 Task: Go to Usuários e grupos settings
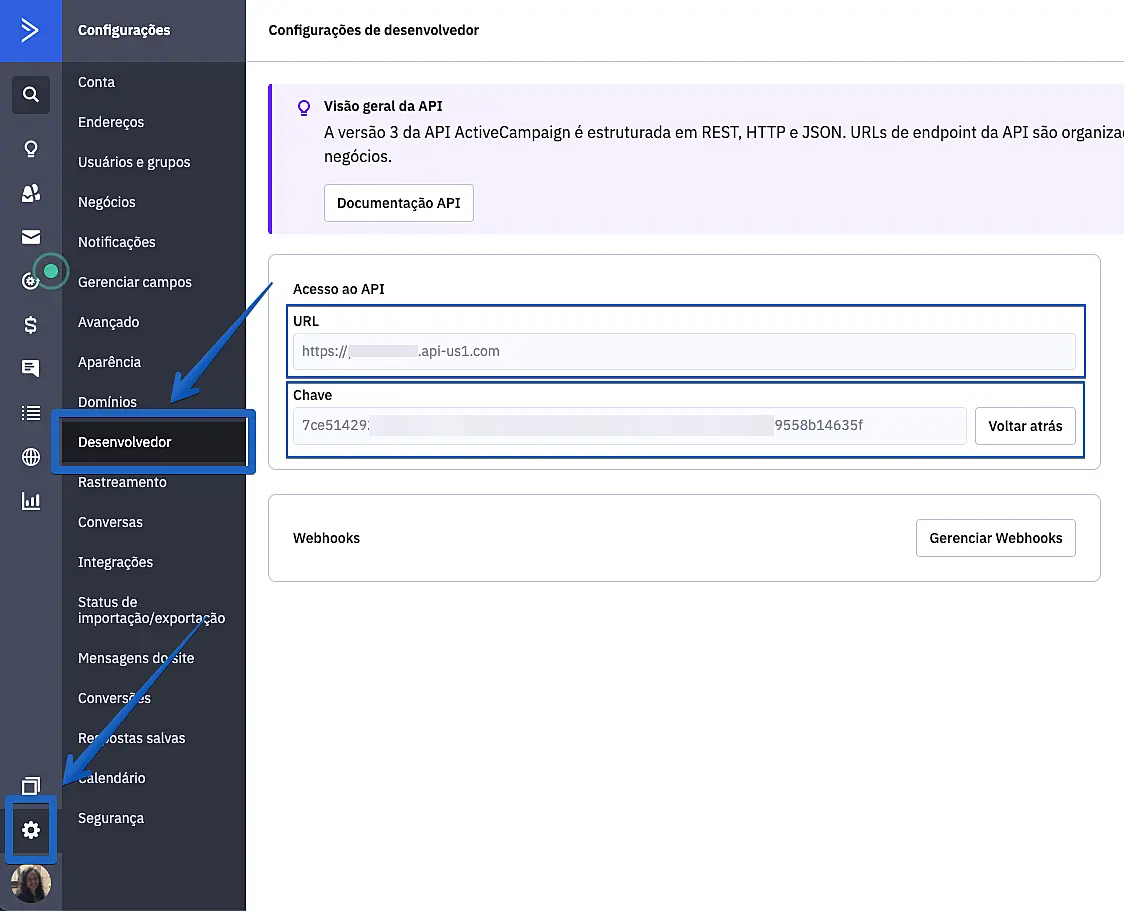click(x=134, y=162)
